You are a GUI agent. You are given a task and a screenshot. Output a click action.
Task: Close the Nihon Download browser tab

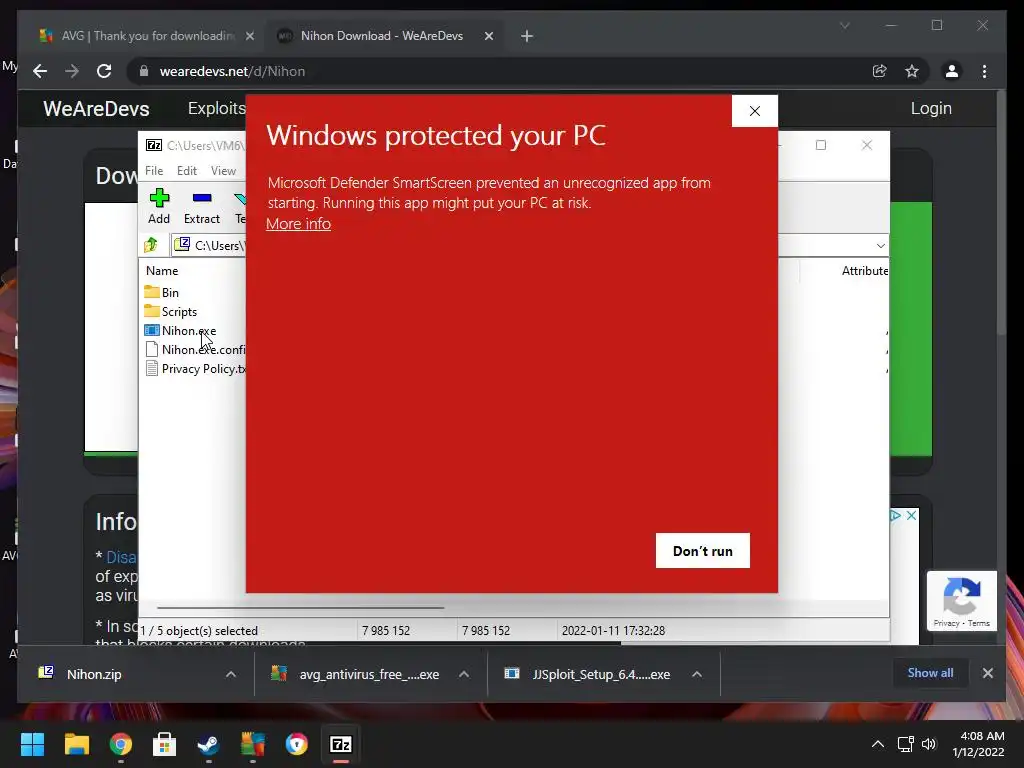pyautogui.click(x=488, y=36)
